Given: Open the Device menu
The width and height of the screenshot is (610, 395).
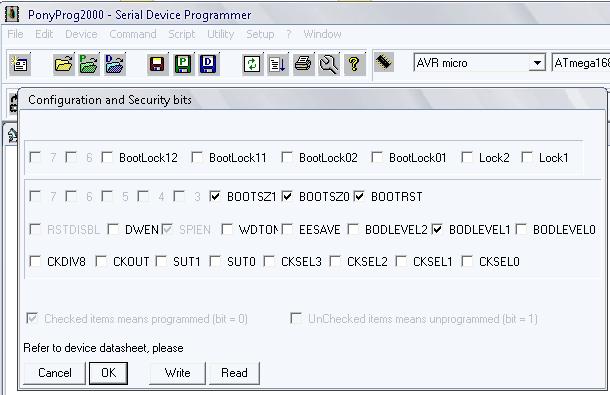Looking at the screenshot, I should pos(81,34).
